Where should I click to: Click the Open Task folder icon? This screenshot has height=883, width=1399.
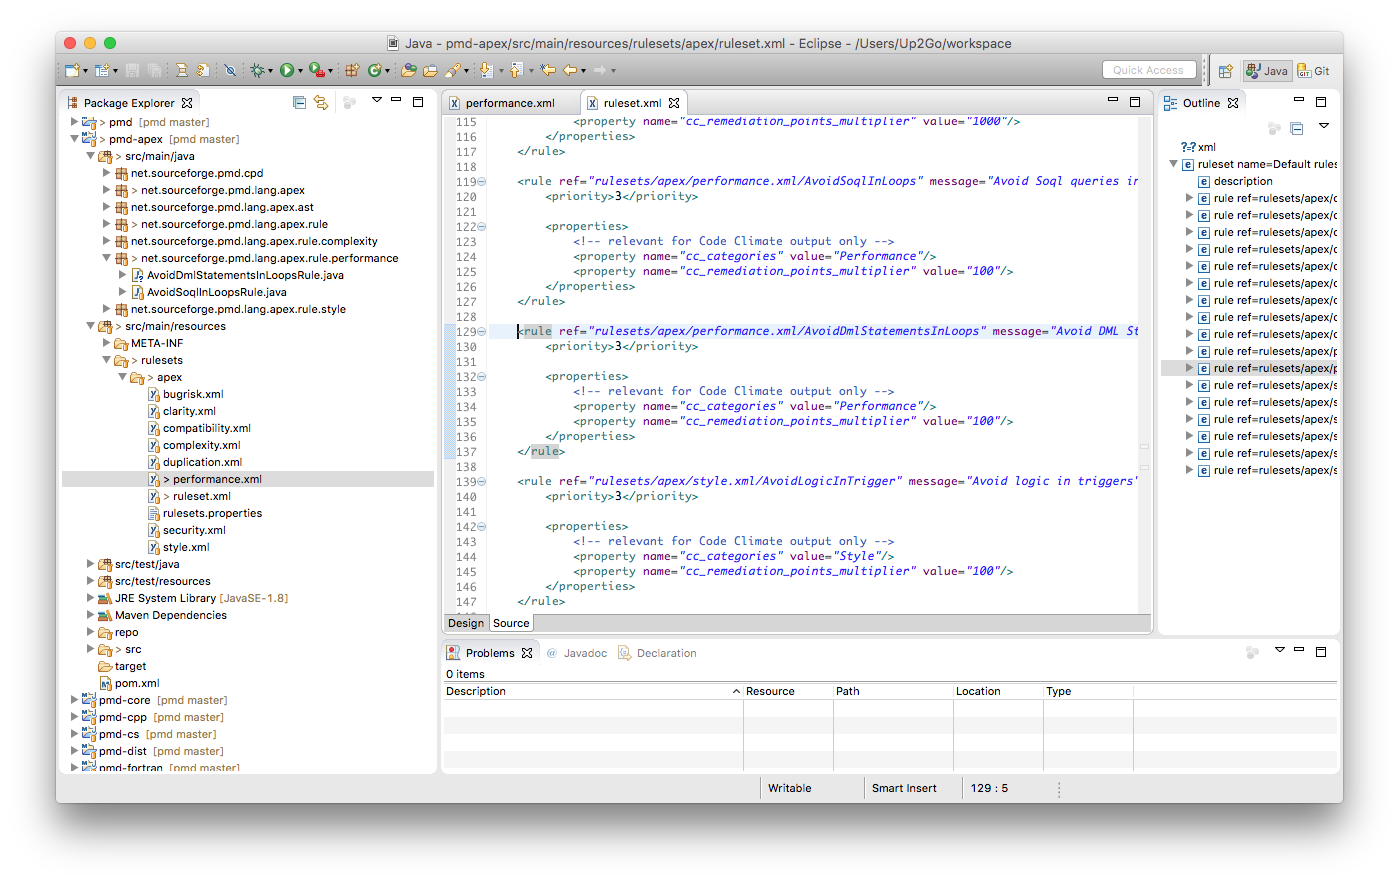pos(430,70)
